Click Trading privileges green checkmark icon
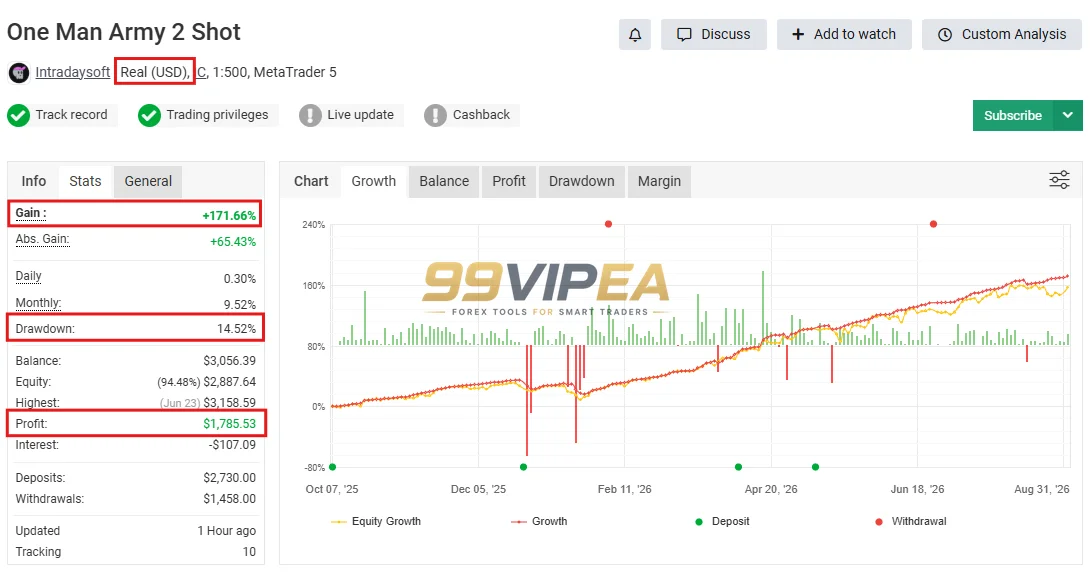Screen dimensions: 1090x573 (149, 115)
